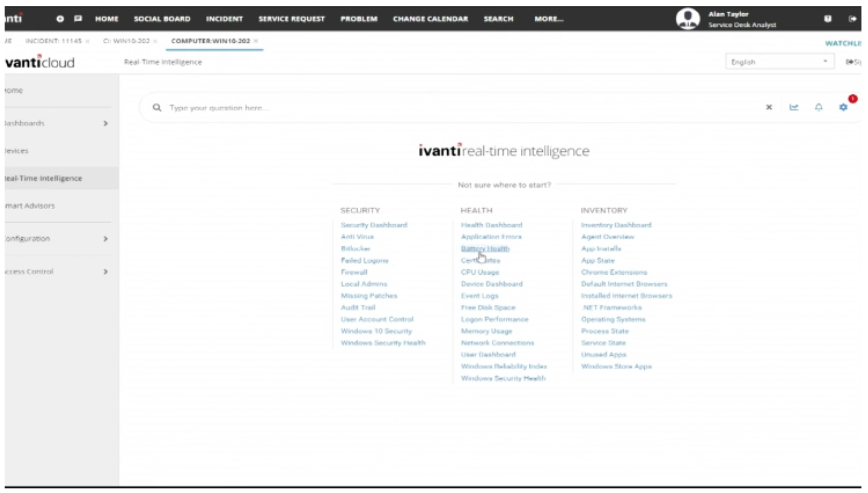
Task: Open the English language dropdown
Action: (x=779, y=62)
